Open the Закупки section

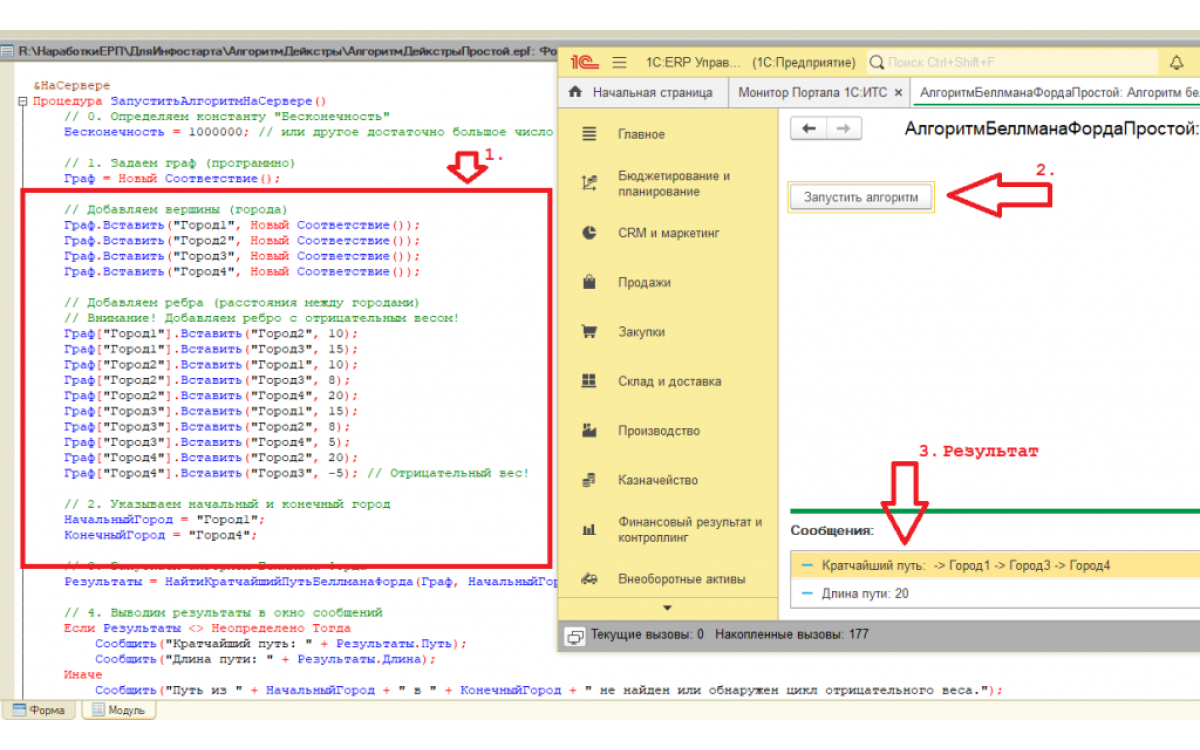(643, 332)
